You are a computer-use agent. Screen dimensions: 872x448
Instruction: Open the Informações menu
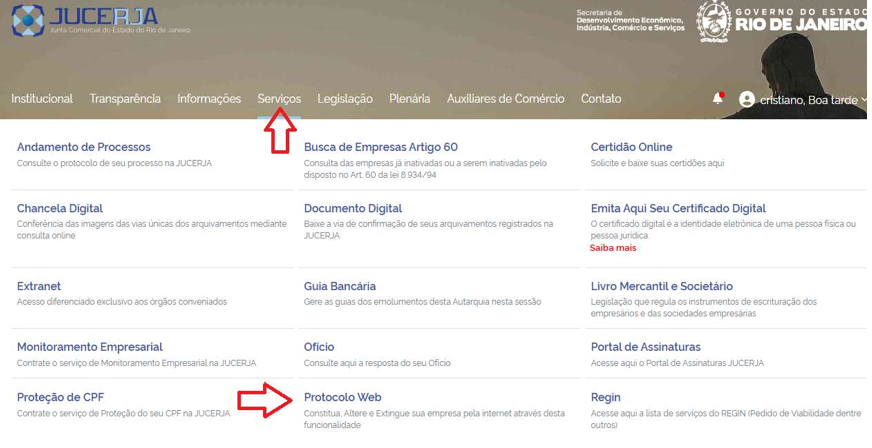pos(209,99)
